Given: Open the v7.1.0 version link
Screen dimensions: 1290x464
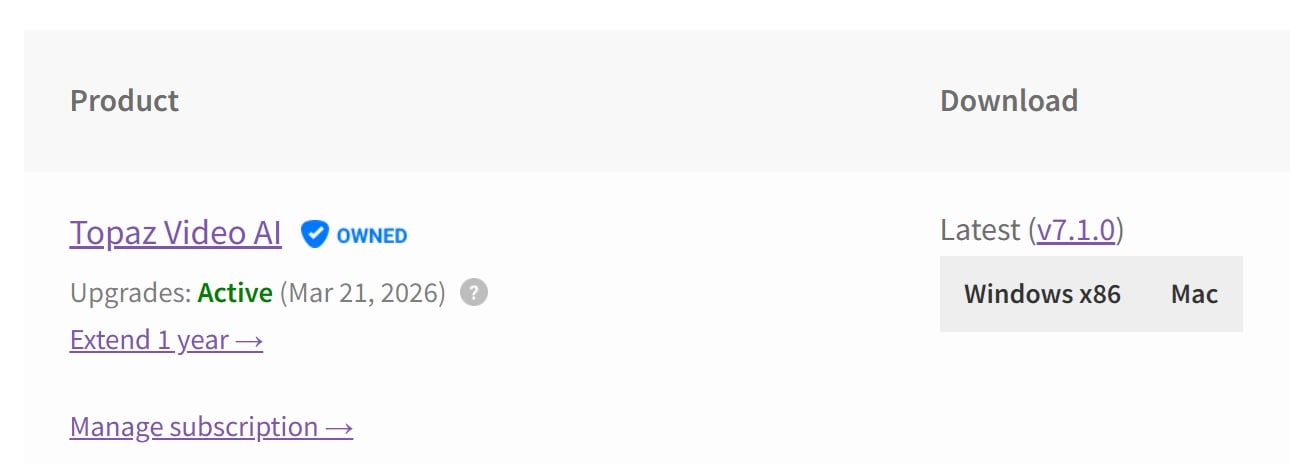Looking at the screenshot, I should [x=1075, y=231].
